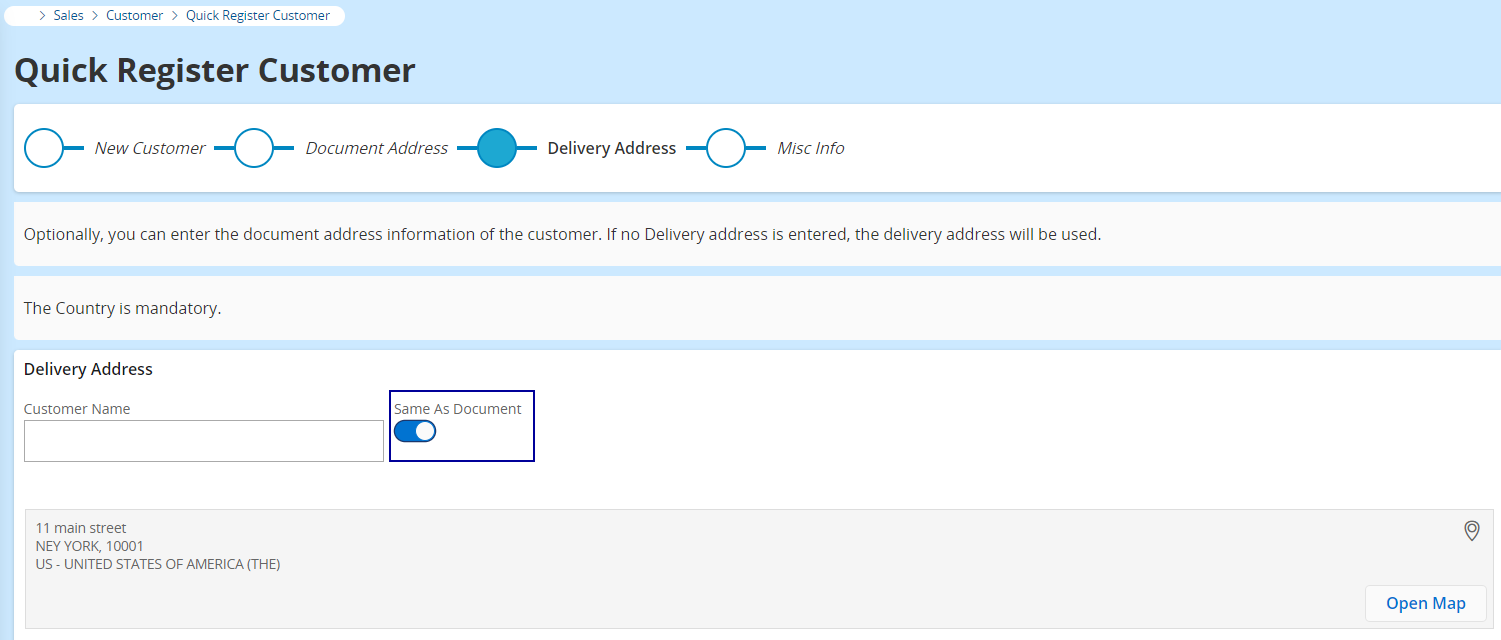
Task: Click the chevron before Quick Register Customer
Action: point(174,16)
